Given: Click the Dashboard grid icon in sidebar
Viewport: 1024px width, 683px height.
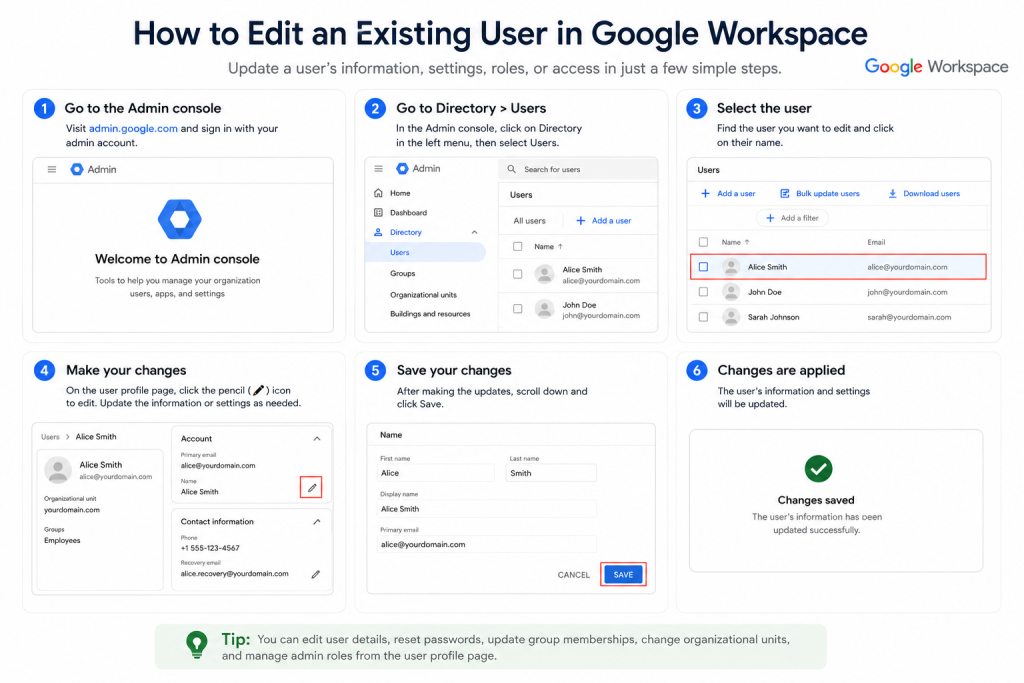Looking at the screenshot, I should (x=378, y=213).
